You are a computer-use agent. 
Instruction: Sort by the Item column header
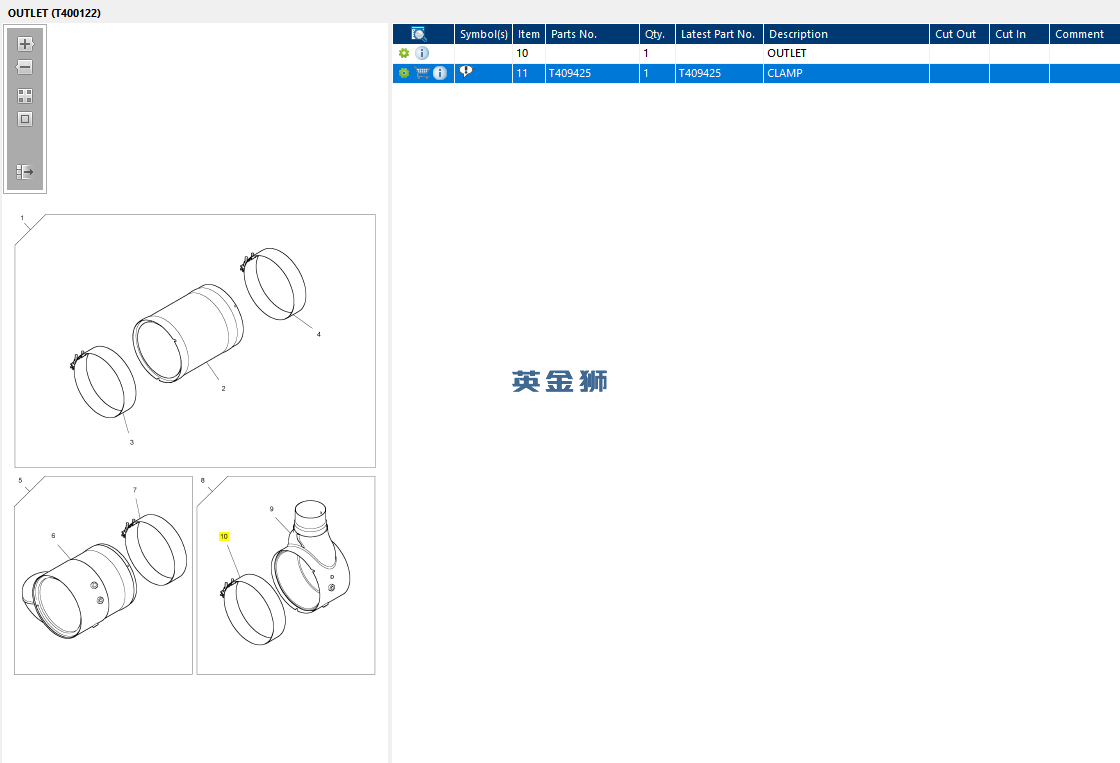click(x=529, y=34)
